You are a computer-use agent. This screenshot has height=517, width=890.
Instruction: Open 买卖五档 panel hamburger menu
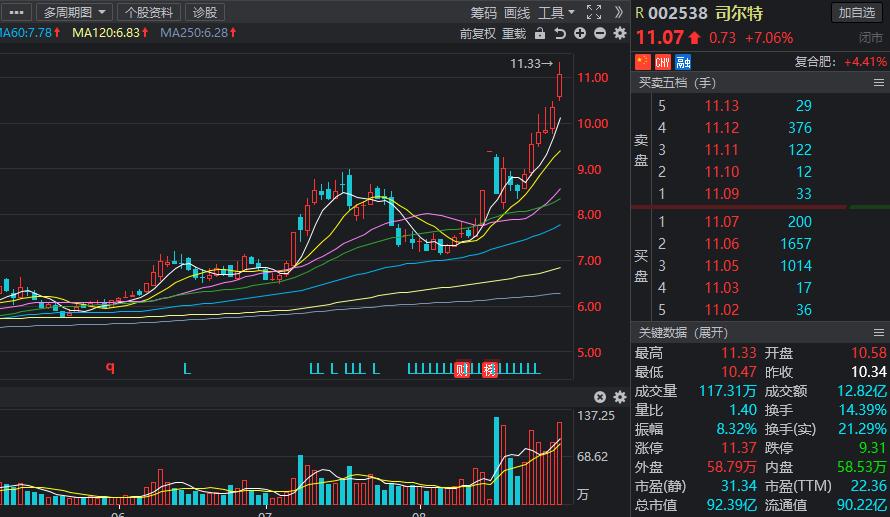coord(879,83)
